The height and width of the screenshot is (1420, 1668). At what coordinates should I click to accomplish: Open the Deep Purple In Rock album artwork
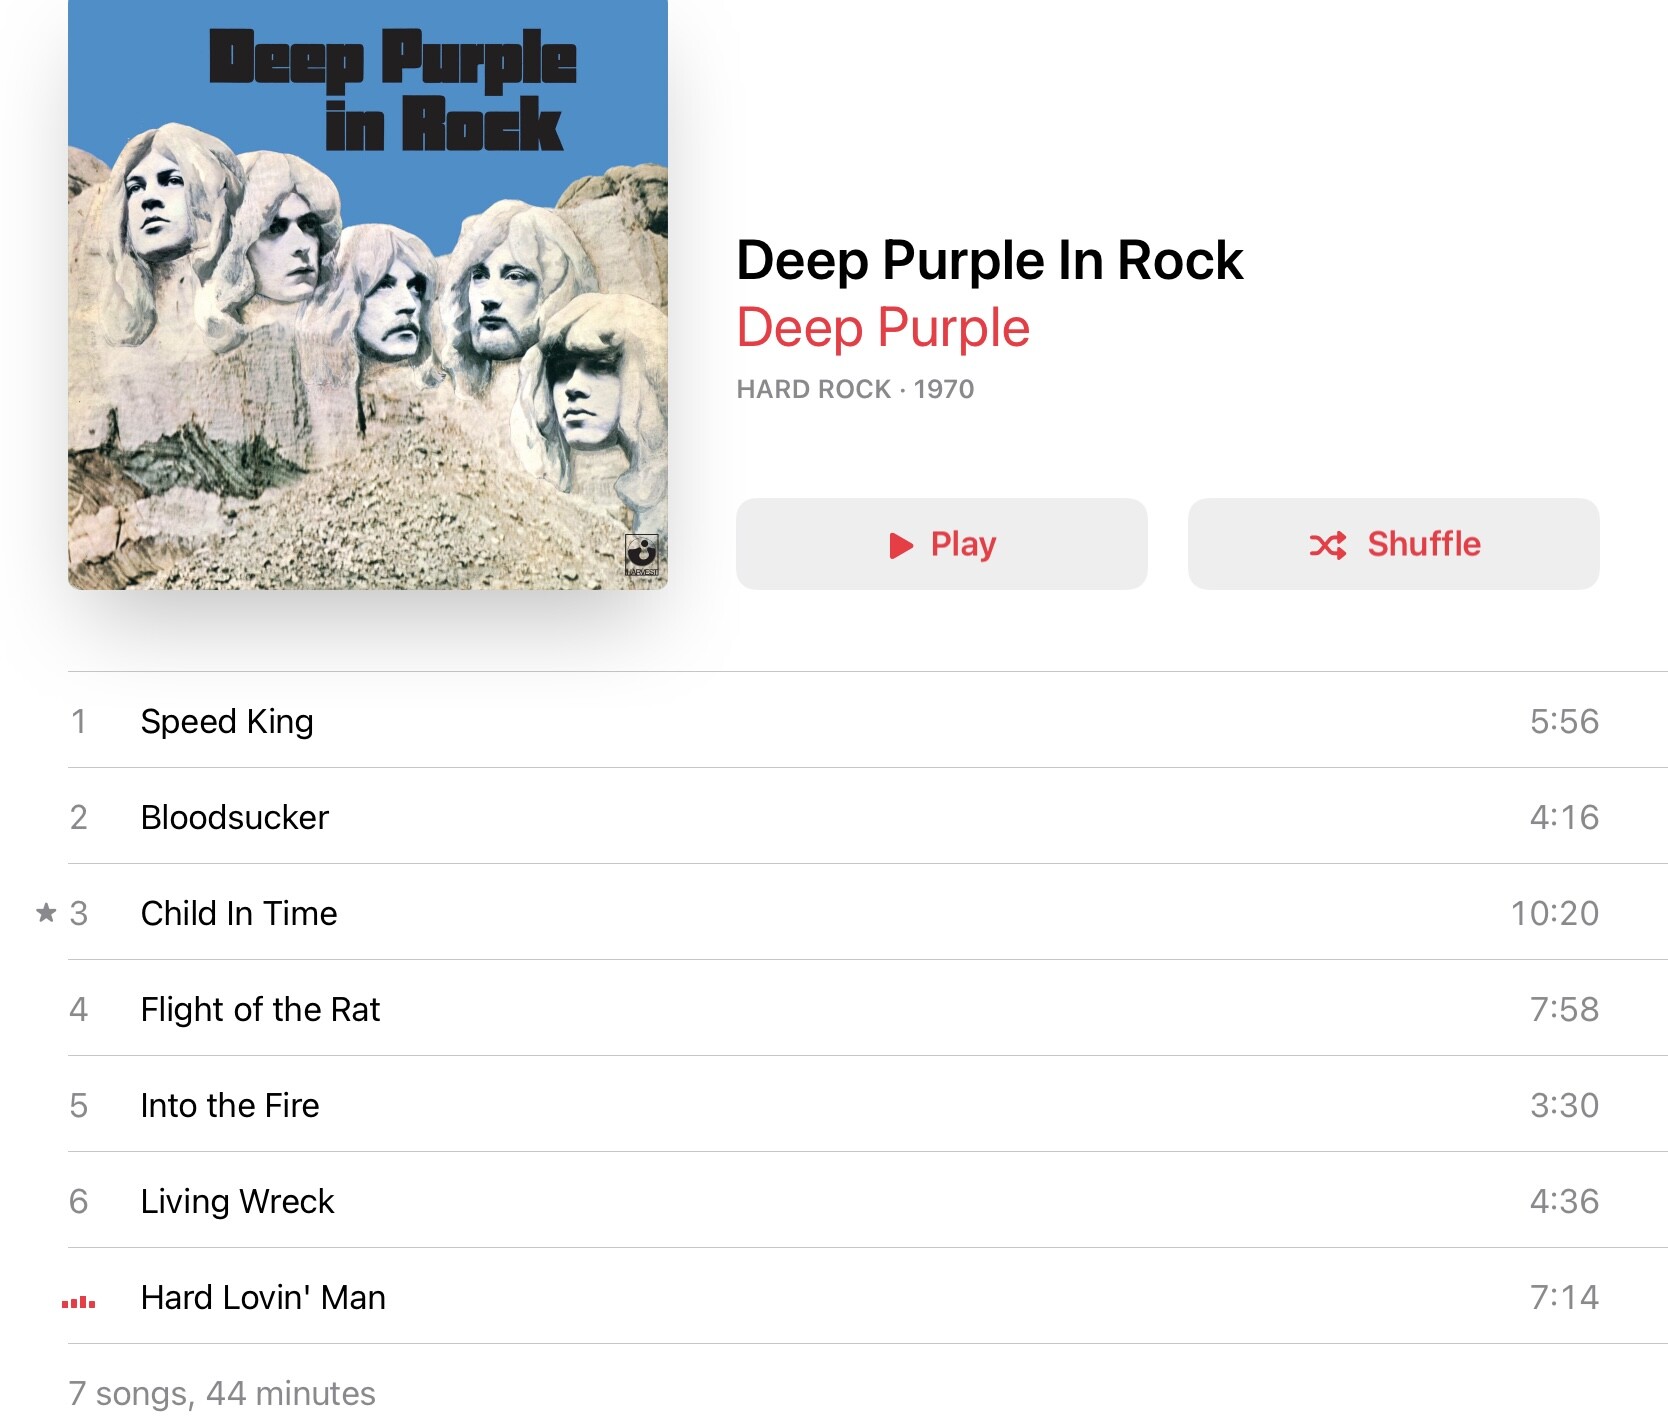pos(368,295)
